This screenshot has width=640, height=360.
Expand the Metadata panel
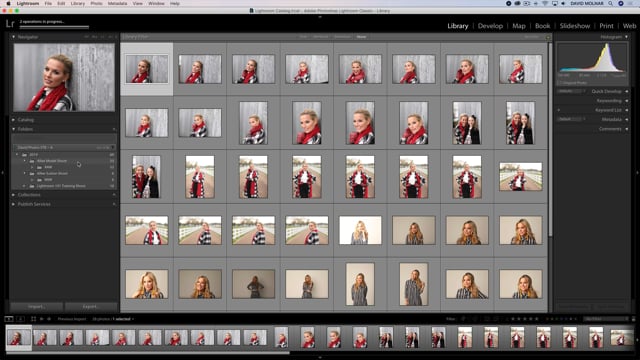[627, 119]
